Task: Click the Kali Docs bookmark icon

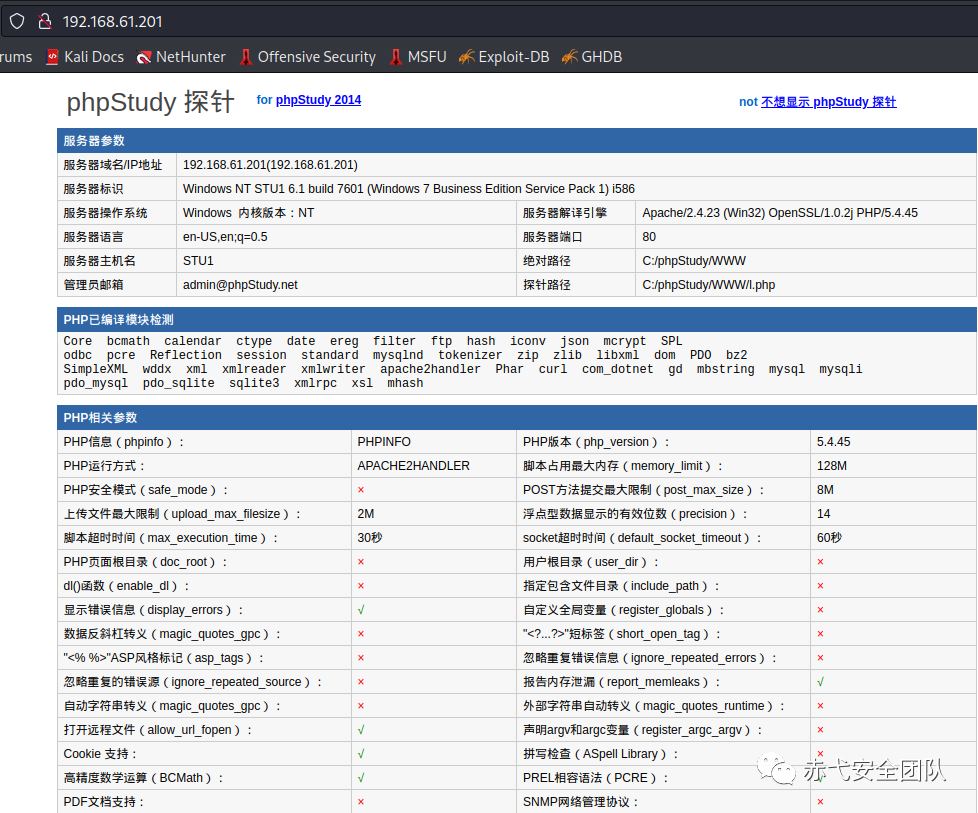Action: click(x=53, y=57)
